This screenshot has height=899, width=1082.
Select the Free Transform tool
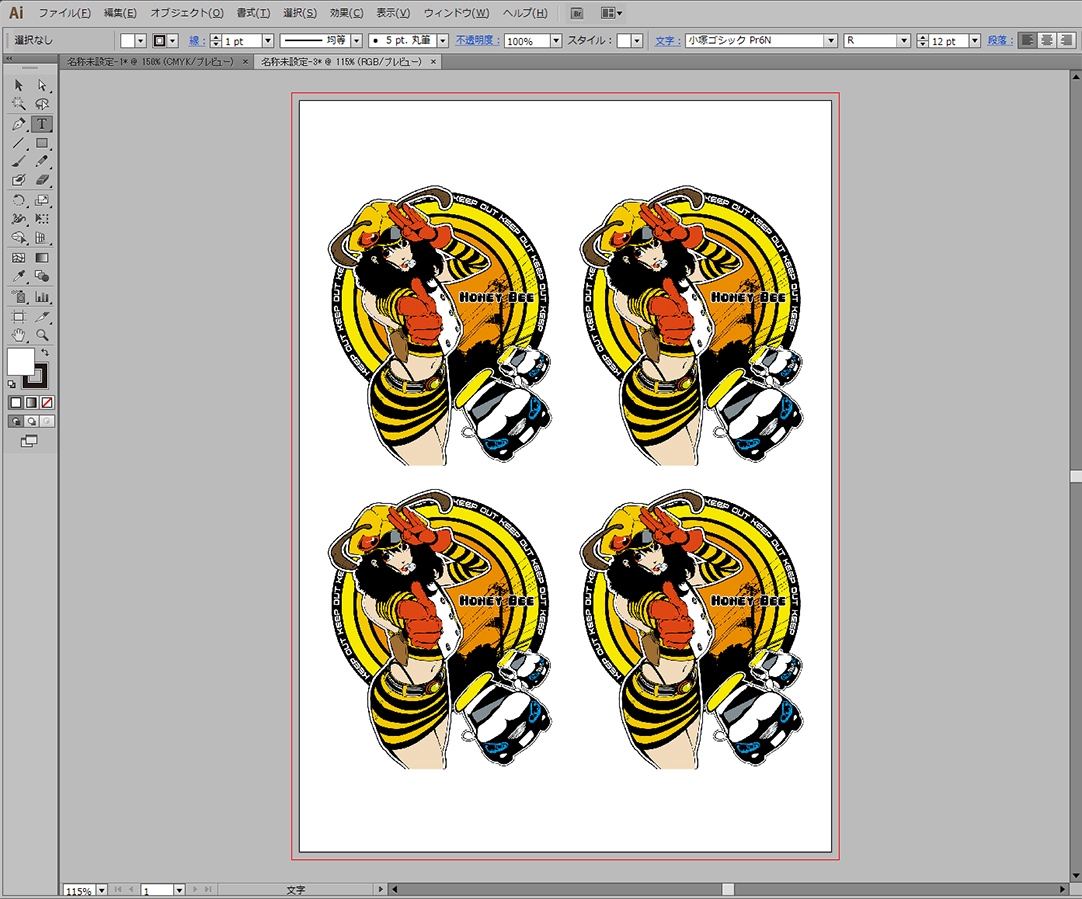tap(42, 219)
